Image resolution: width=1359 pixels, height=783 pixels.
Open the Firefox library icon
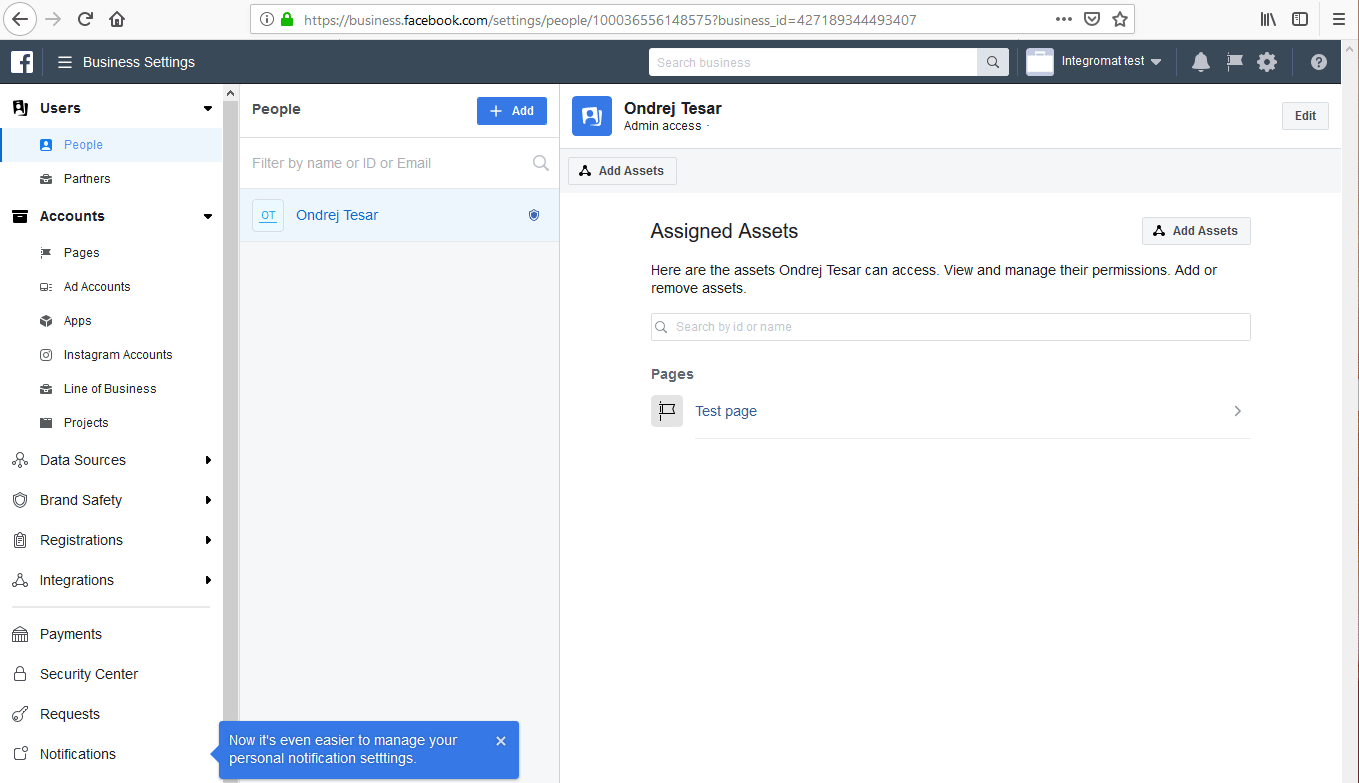coord(1269,19)
